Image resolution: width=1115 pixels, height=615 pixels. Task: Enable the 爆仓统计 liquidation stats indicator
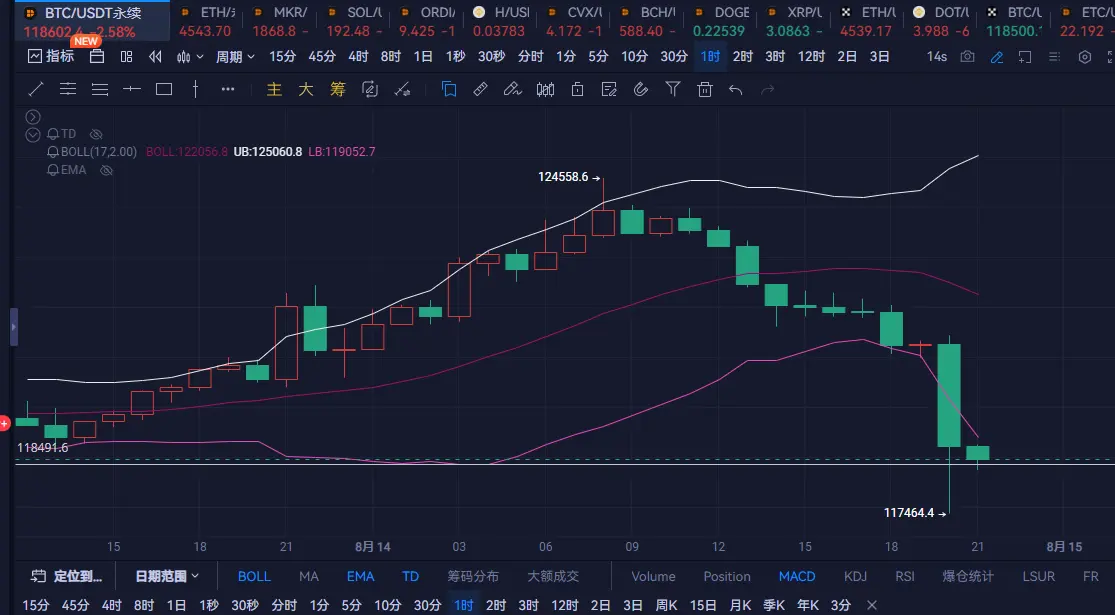(968, 576)
